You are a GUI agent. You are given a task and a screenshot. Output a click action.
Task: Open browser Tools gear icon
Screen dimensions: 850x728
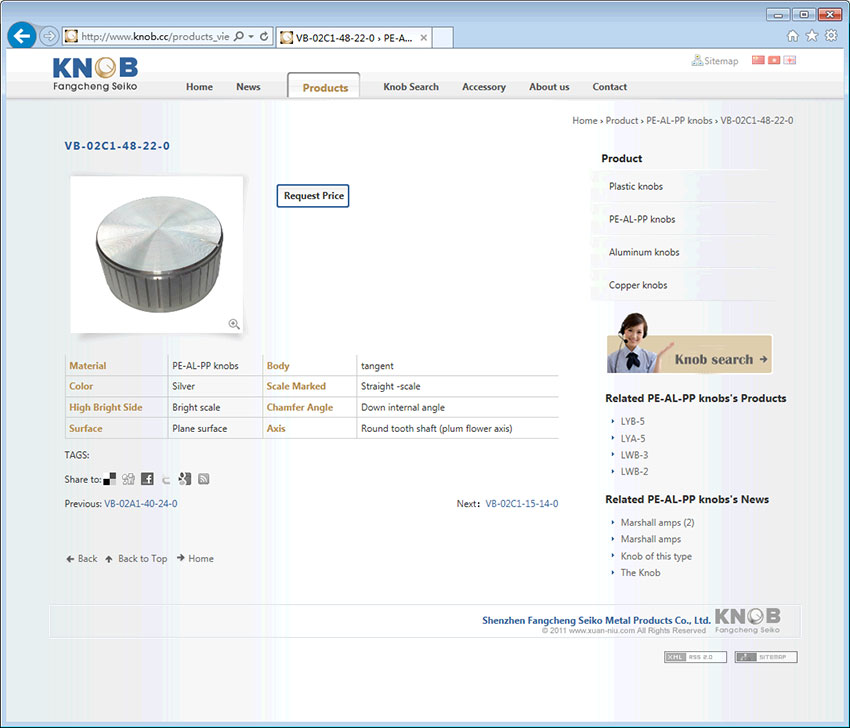tap(830, 36)
